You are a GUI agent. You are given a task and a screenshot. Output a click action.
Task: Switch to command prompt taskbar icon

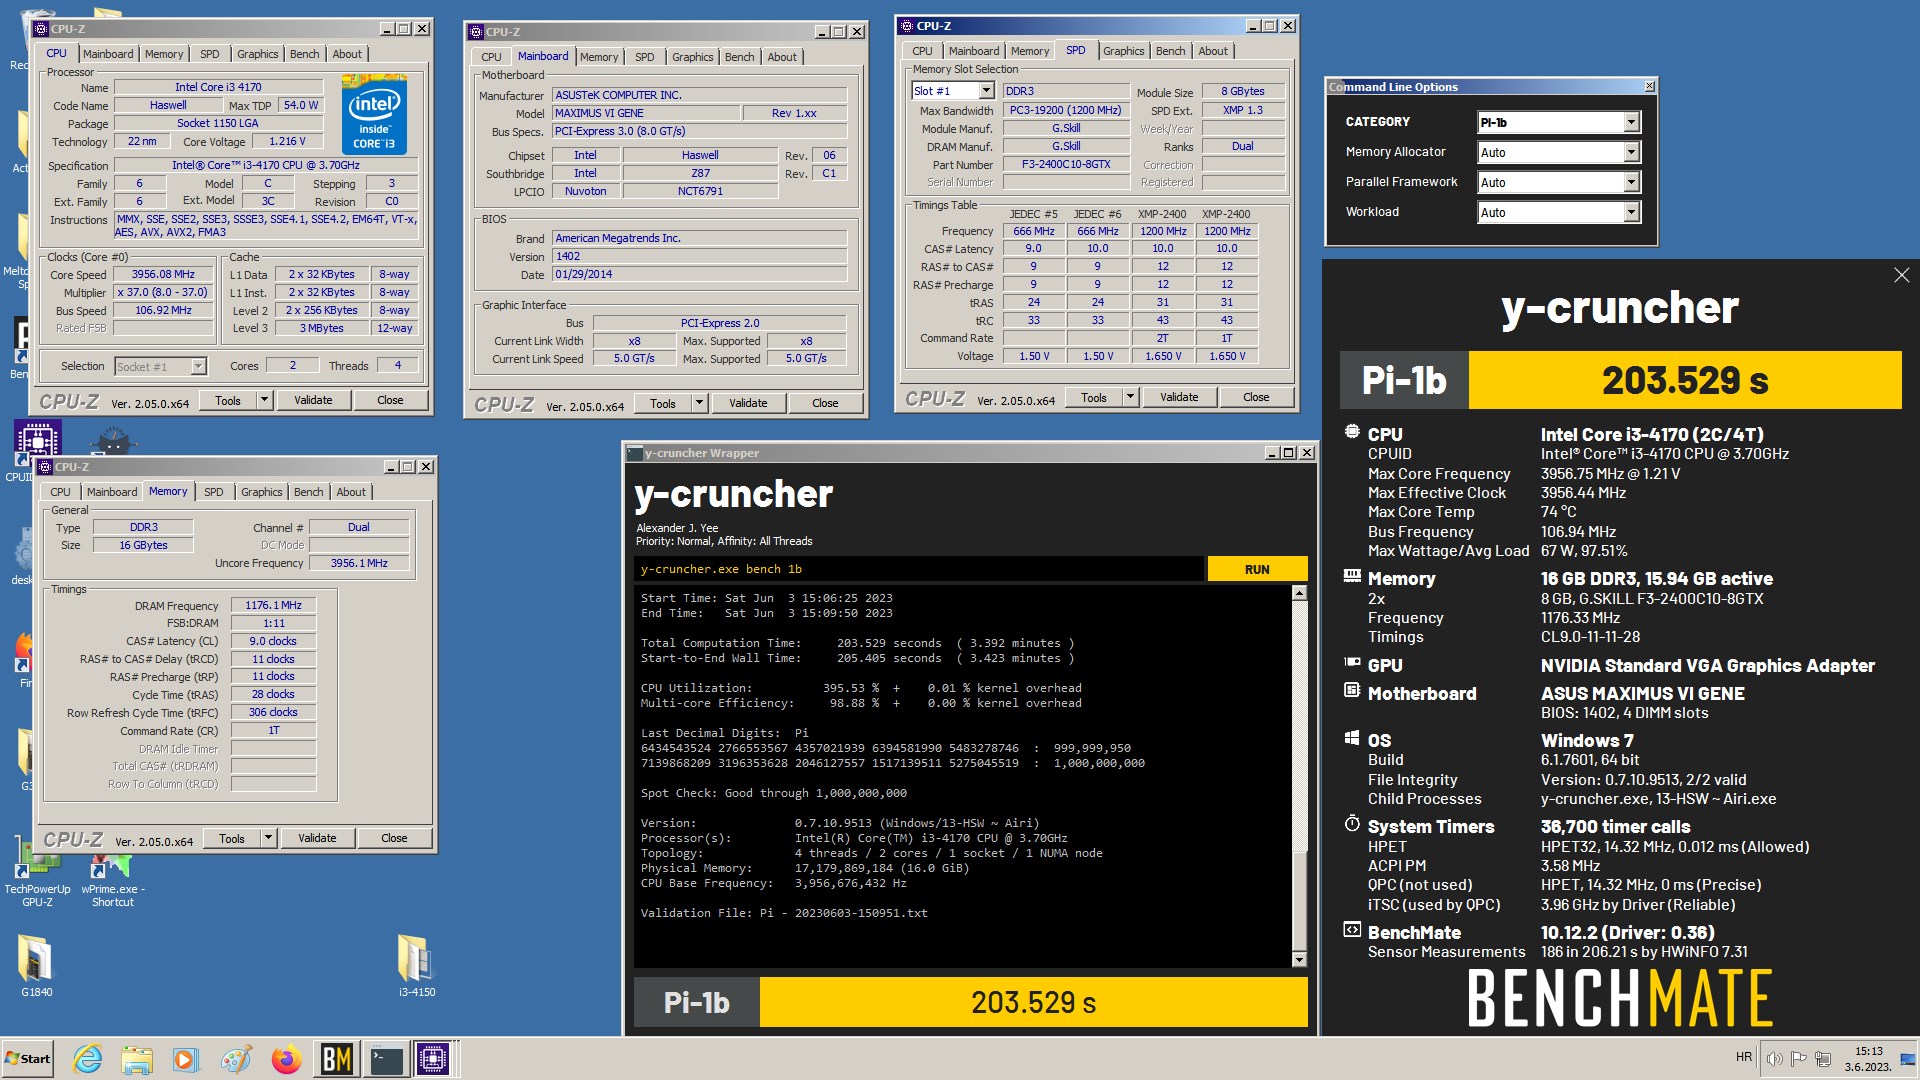click(x=386, y=1058)
